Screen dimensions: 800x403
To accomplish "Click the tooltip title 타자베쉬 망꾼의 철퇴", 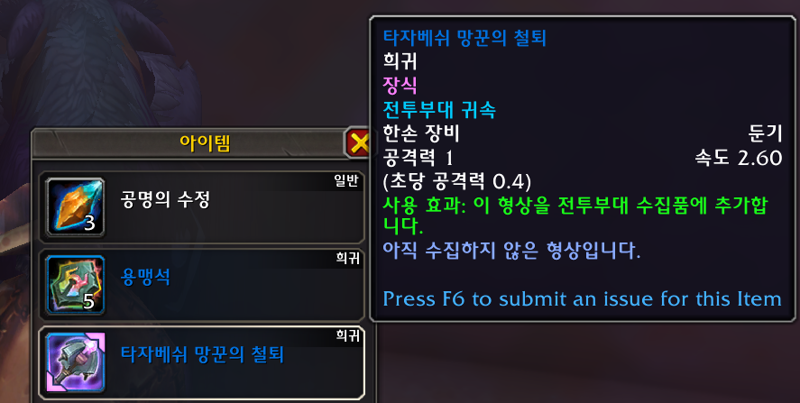I will [x=464, y=38].
